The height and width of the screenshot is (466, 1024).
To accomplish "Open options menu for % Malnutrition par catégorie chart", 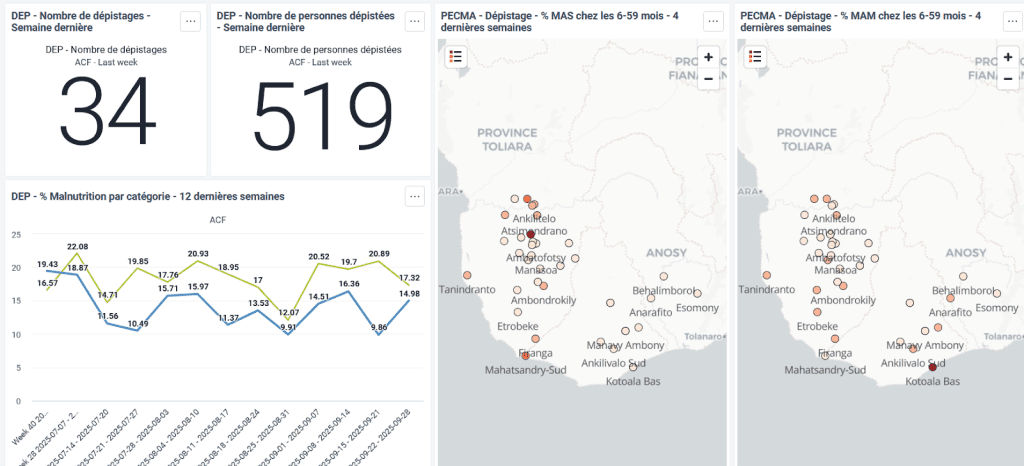I will click(x=415, y=196).
